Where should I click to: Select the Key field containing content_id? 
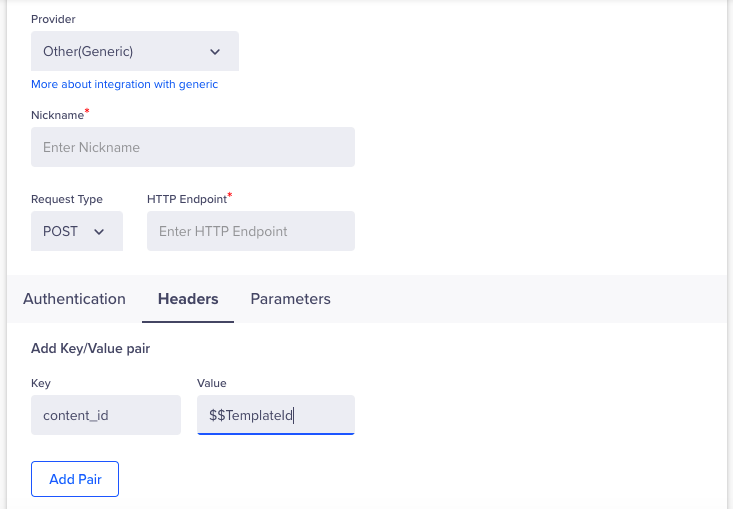pos(106,415)
